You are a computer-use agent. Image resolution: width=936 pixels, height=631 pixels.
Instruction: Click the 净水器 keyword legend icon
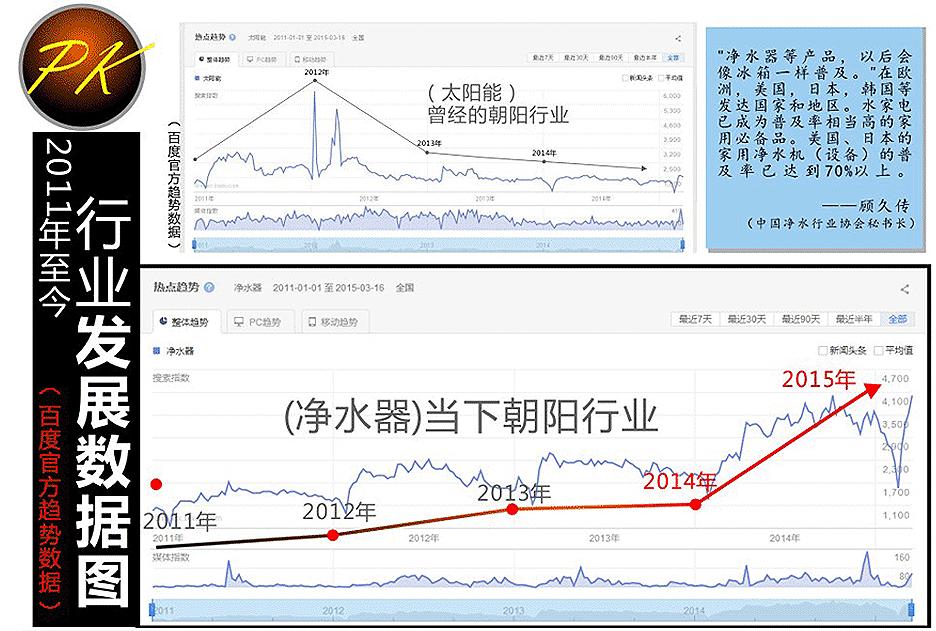point(156,352)
